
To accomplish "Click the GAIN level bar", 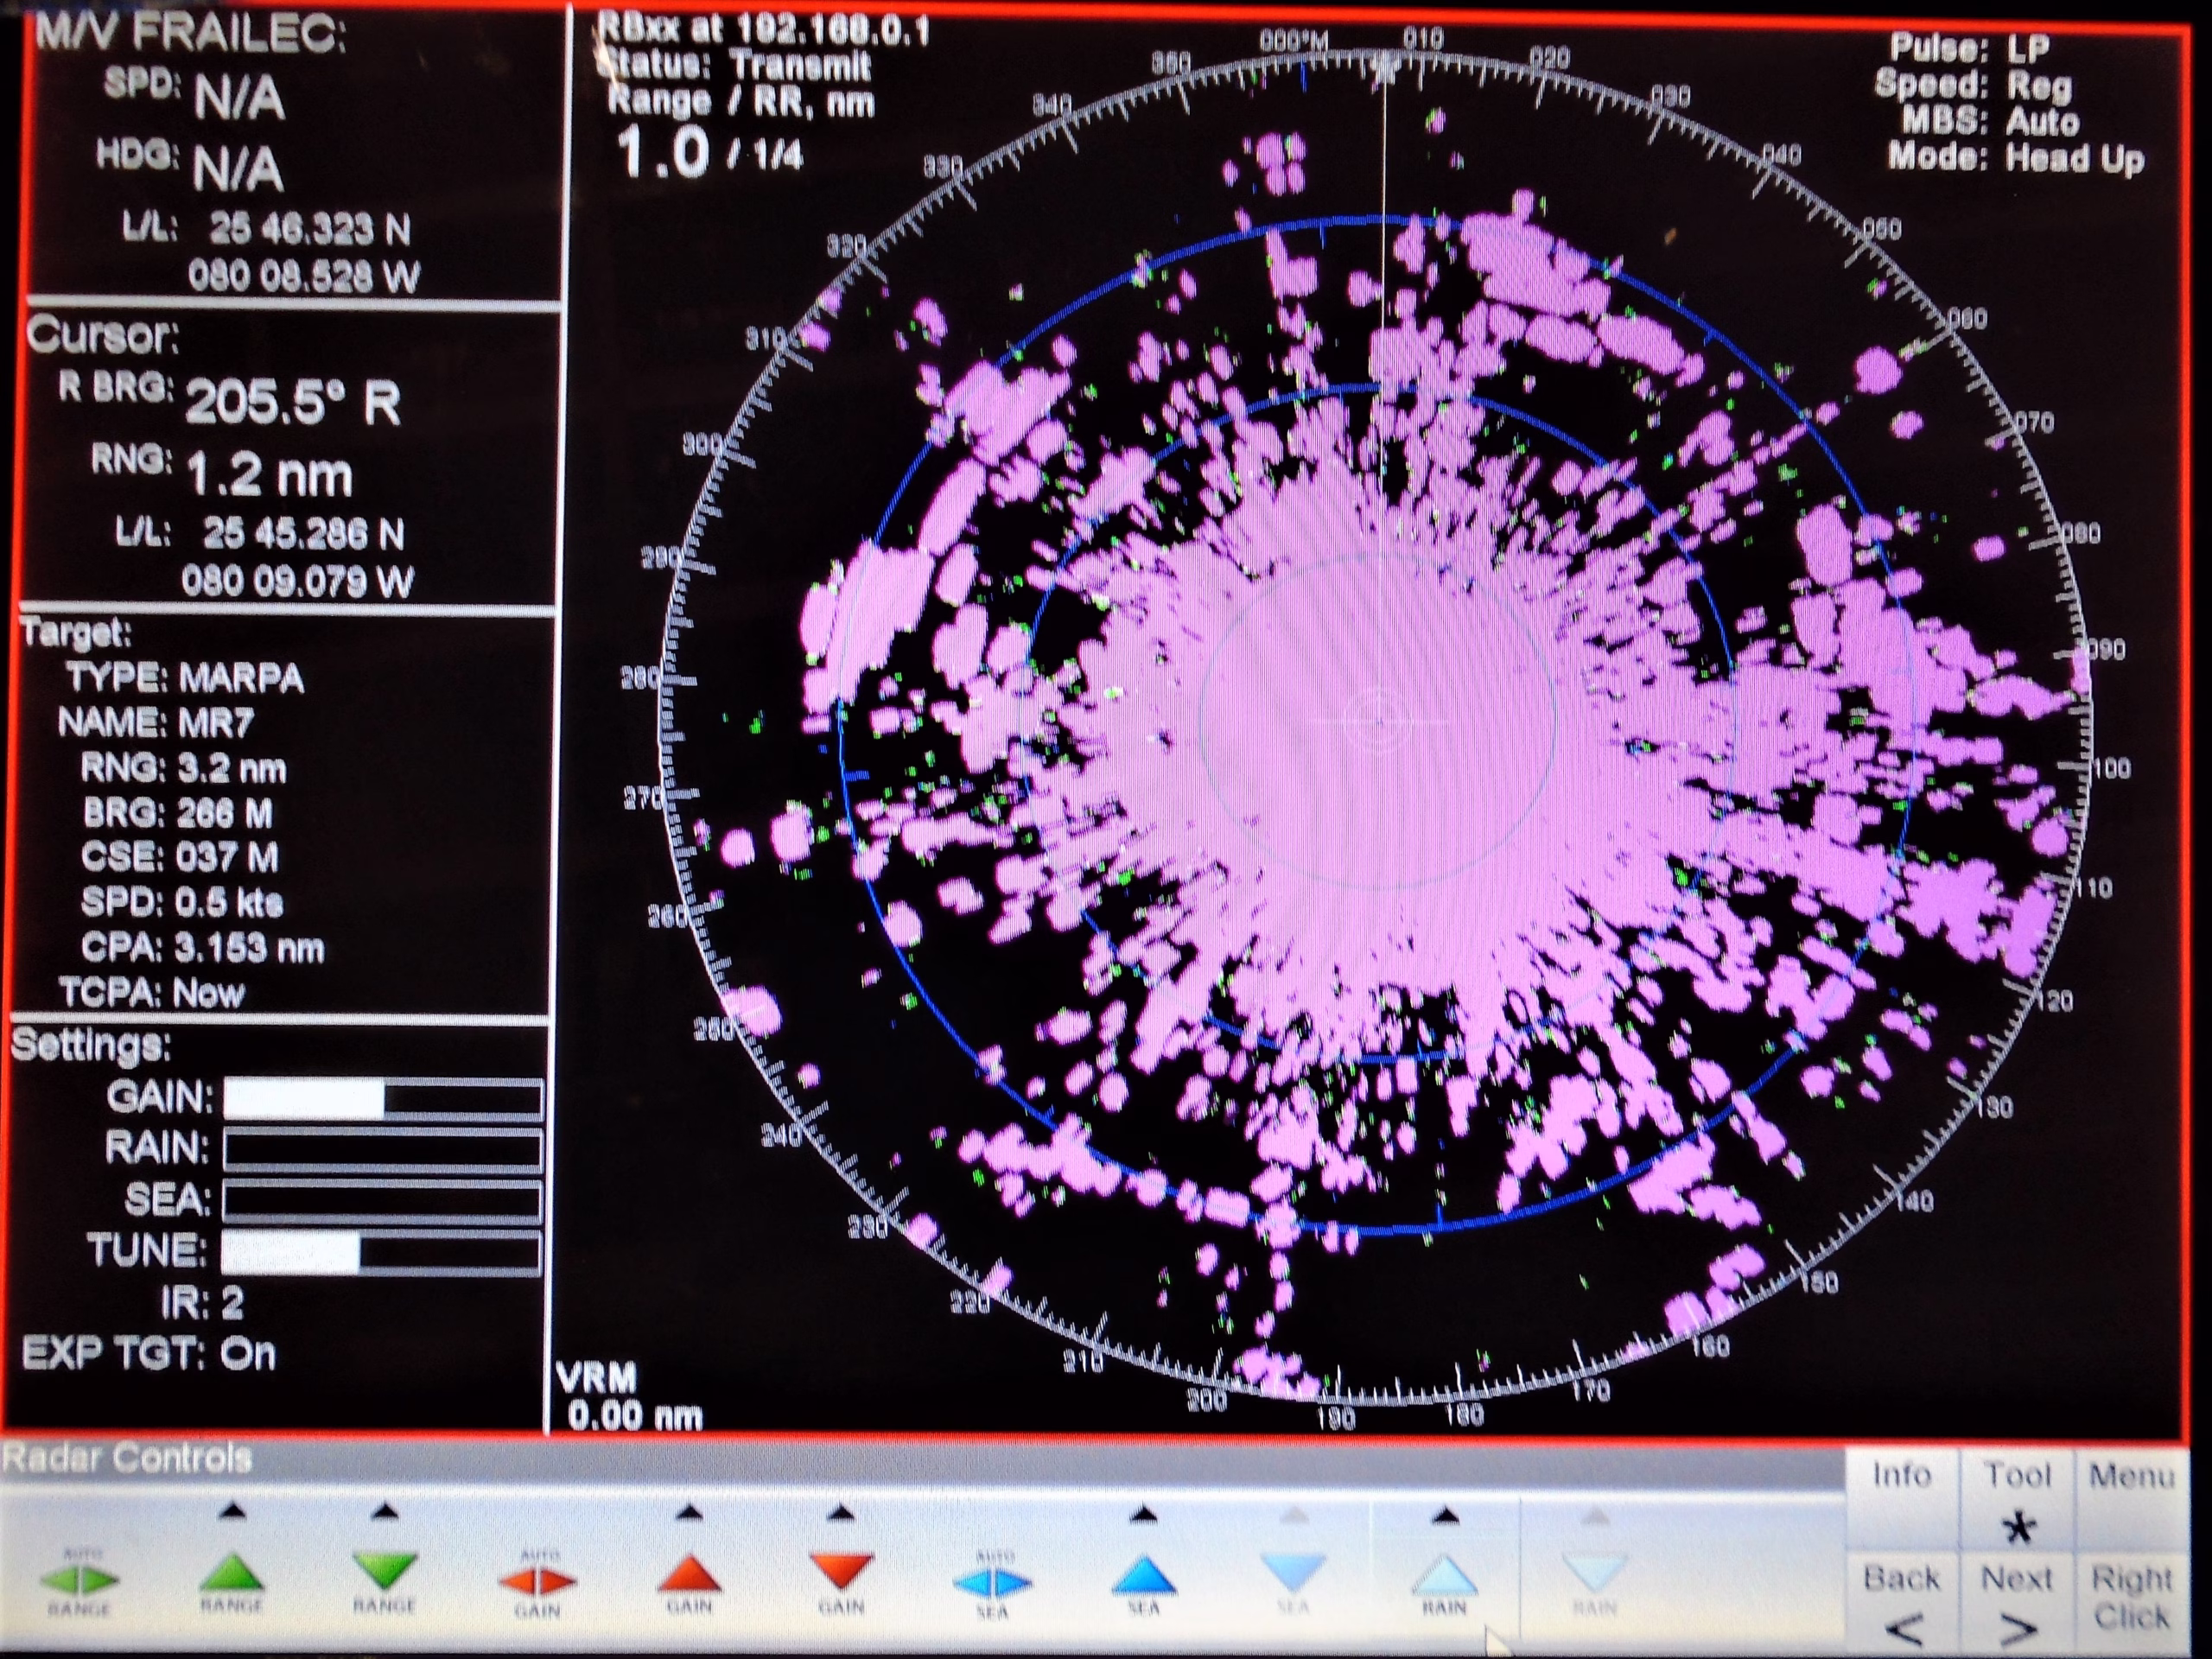I will (382, 1099).
